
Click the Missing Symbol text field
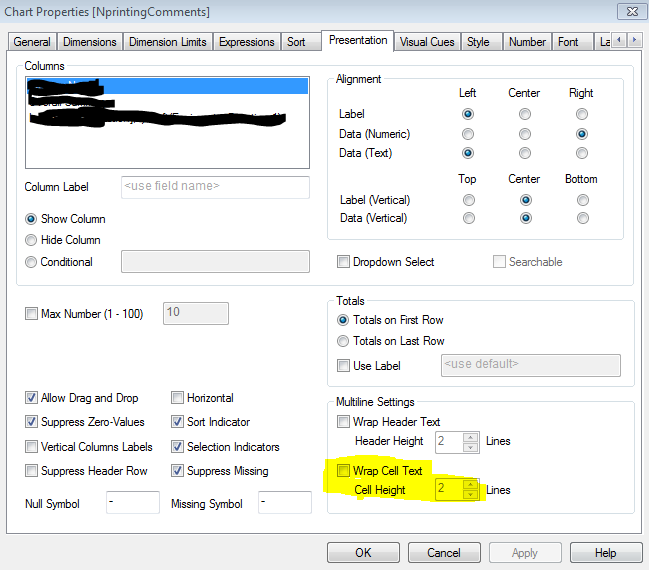click(x=285, y=503)
